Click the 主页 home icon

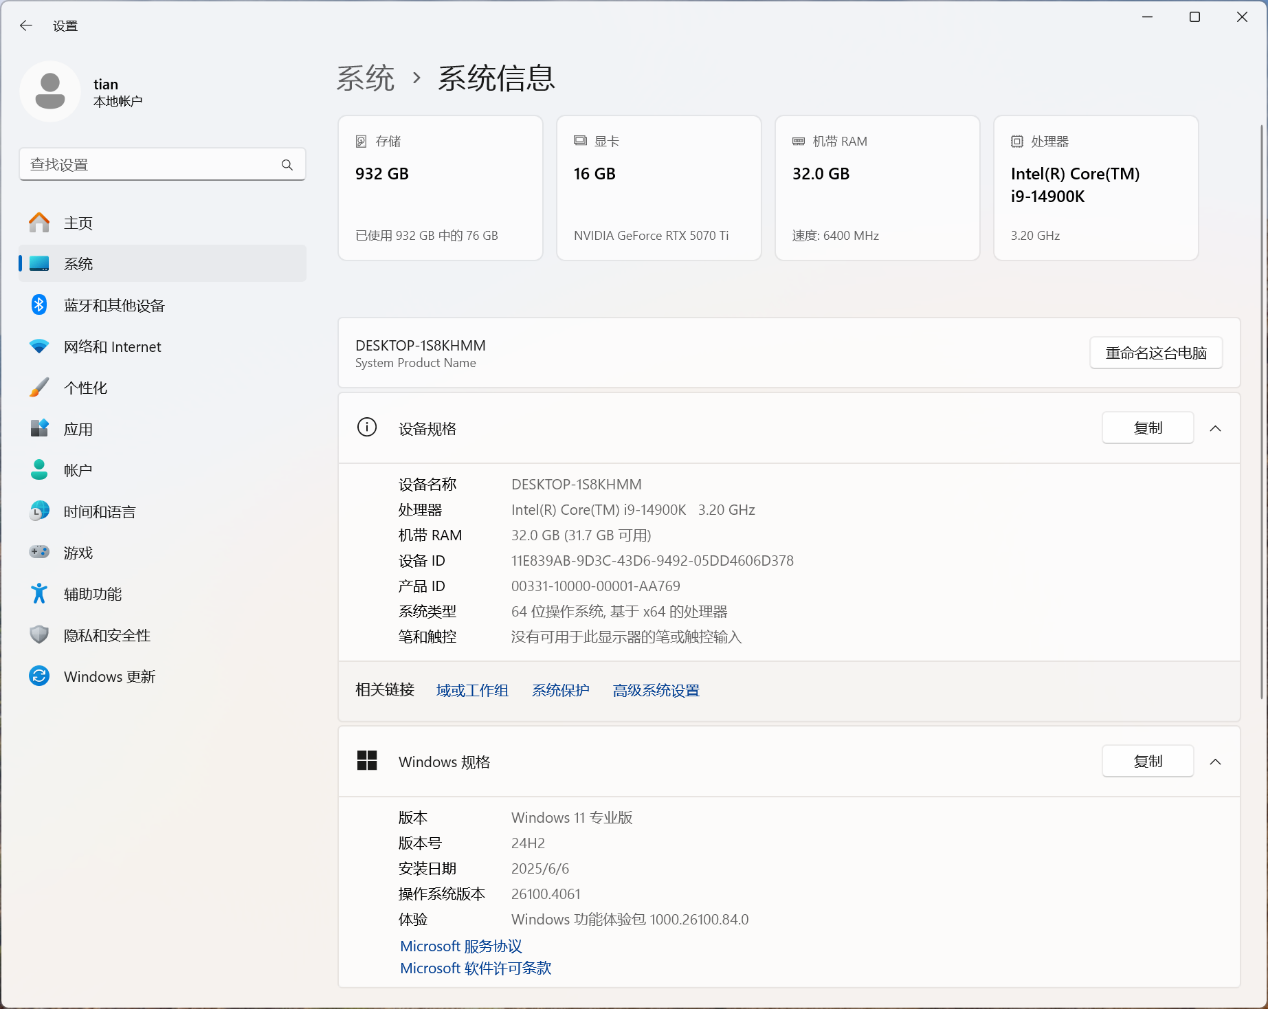click(39, 222)
